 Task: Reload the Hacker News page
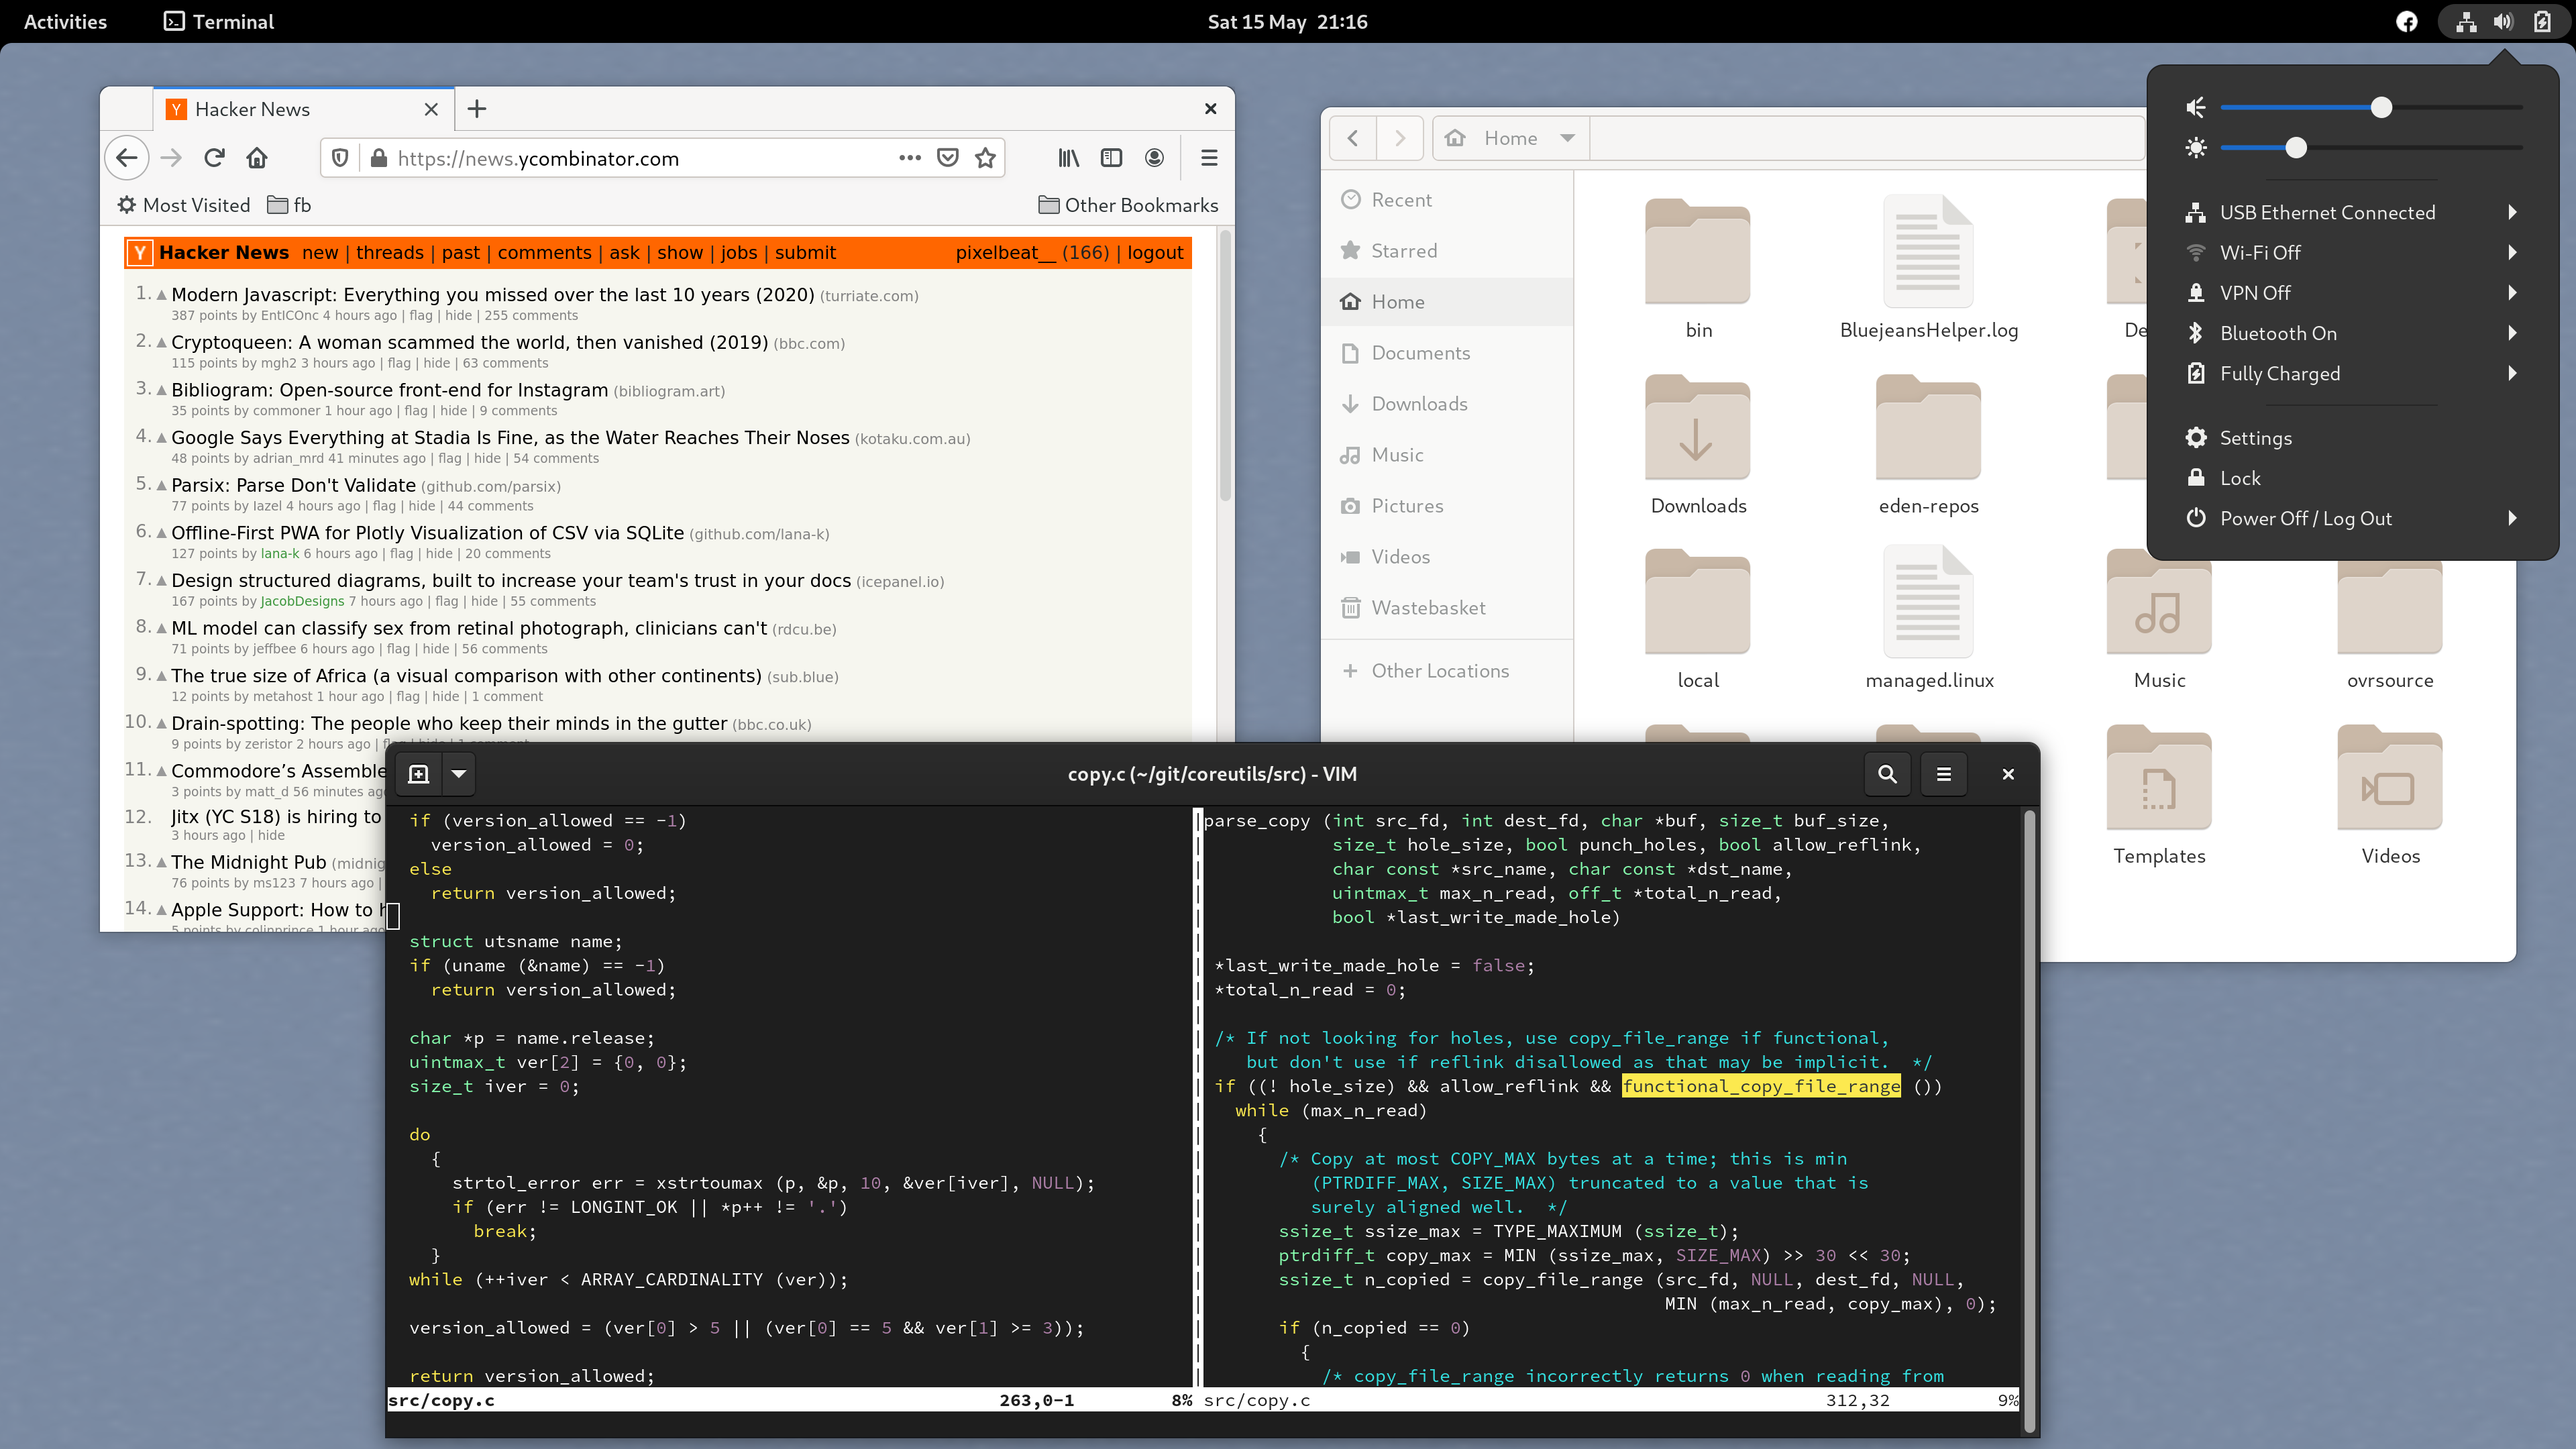tap(214, 158)
